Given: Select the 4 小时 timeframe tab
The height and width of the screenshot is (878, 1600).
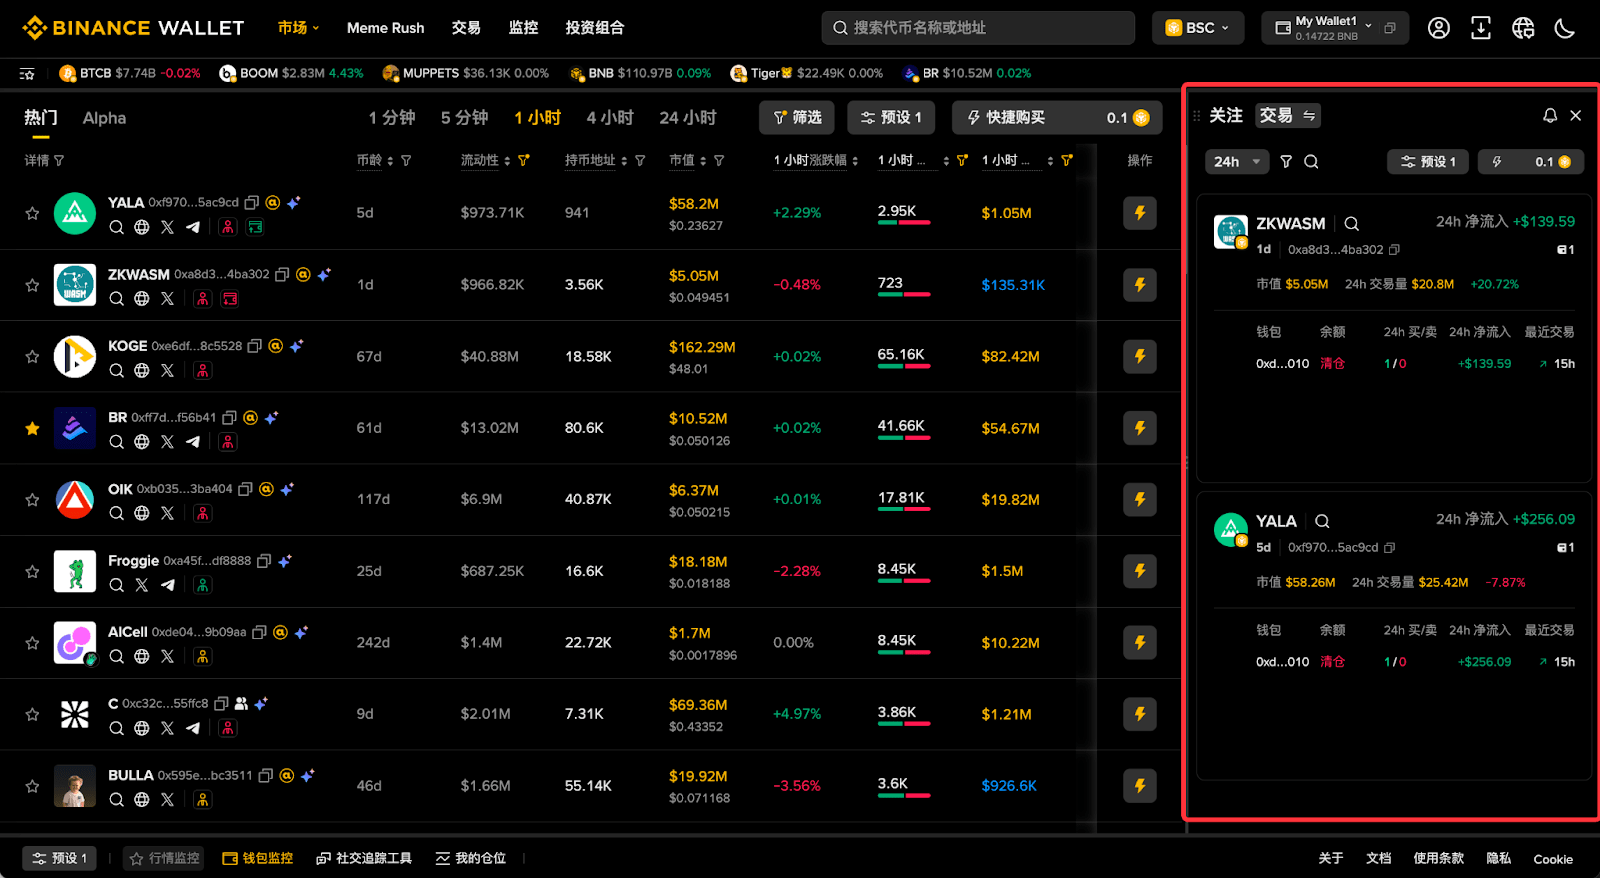Looking at the screenshot, I should point(610,118).
